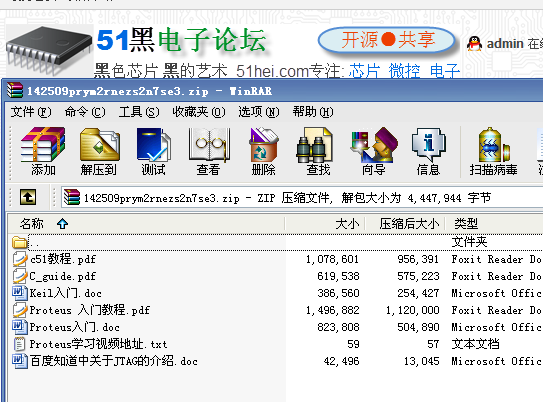Select file name 百度知道中关于JTAG的介绍.doc
This screenshot has width=543, height=402.
tap(114, 361)
